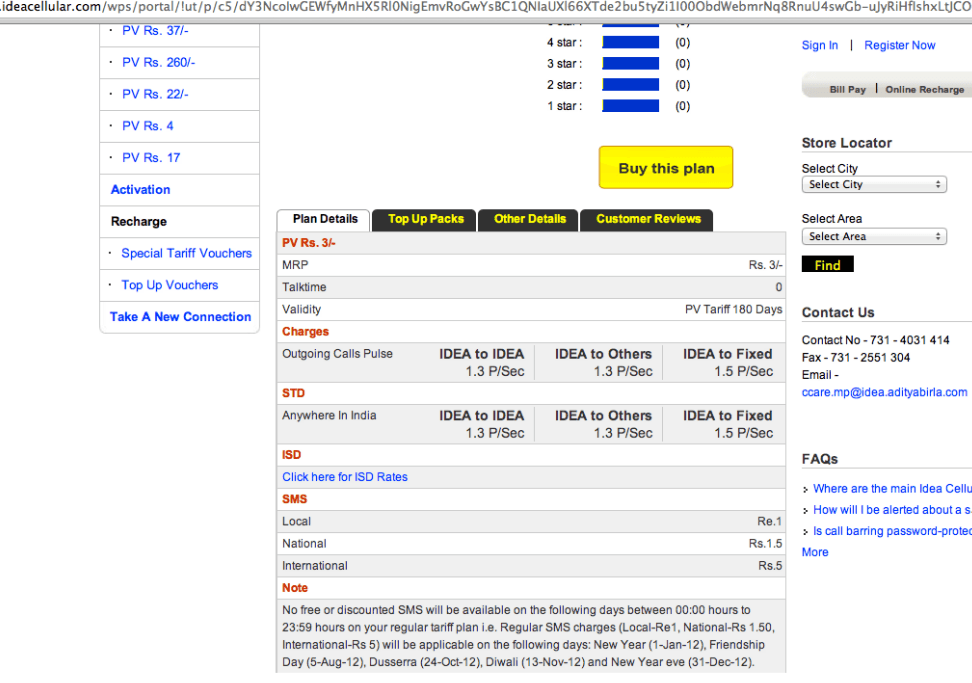Screen dimensions: 972x683
Task: Click the Buy this plan button
Action: click(x=666, y=168)
